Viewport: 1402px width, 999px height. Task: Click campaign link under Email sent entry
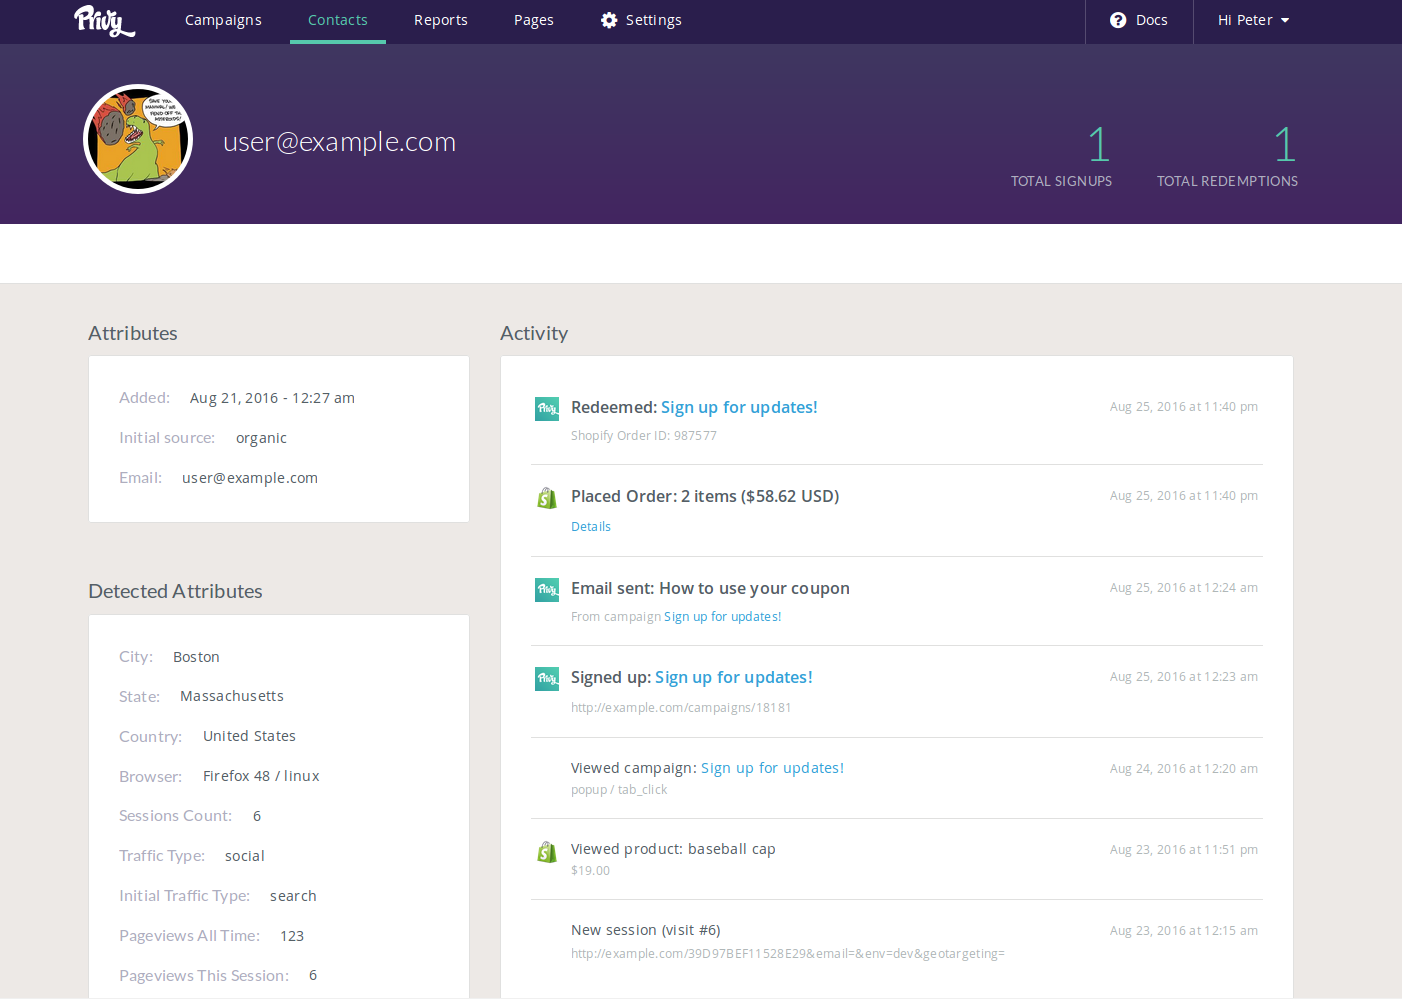click(x=722, y=617)
